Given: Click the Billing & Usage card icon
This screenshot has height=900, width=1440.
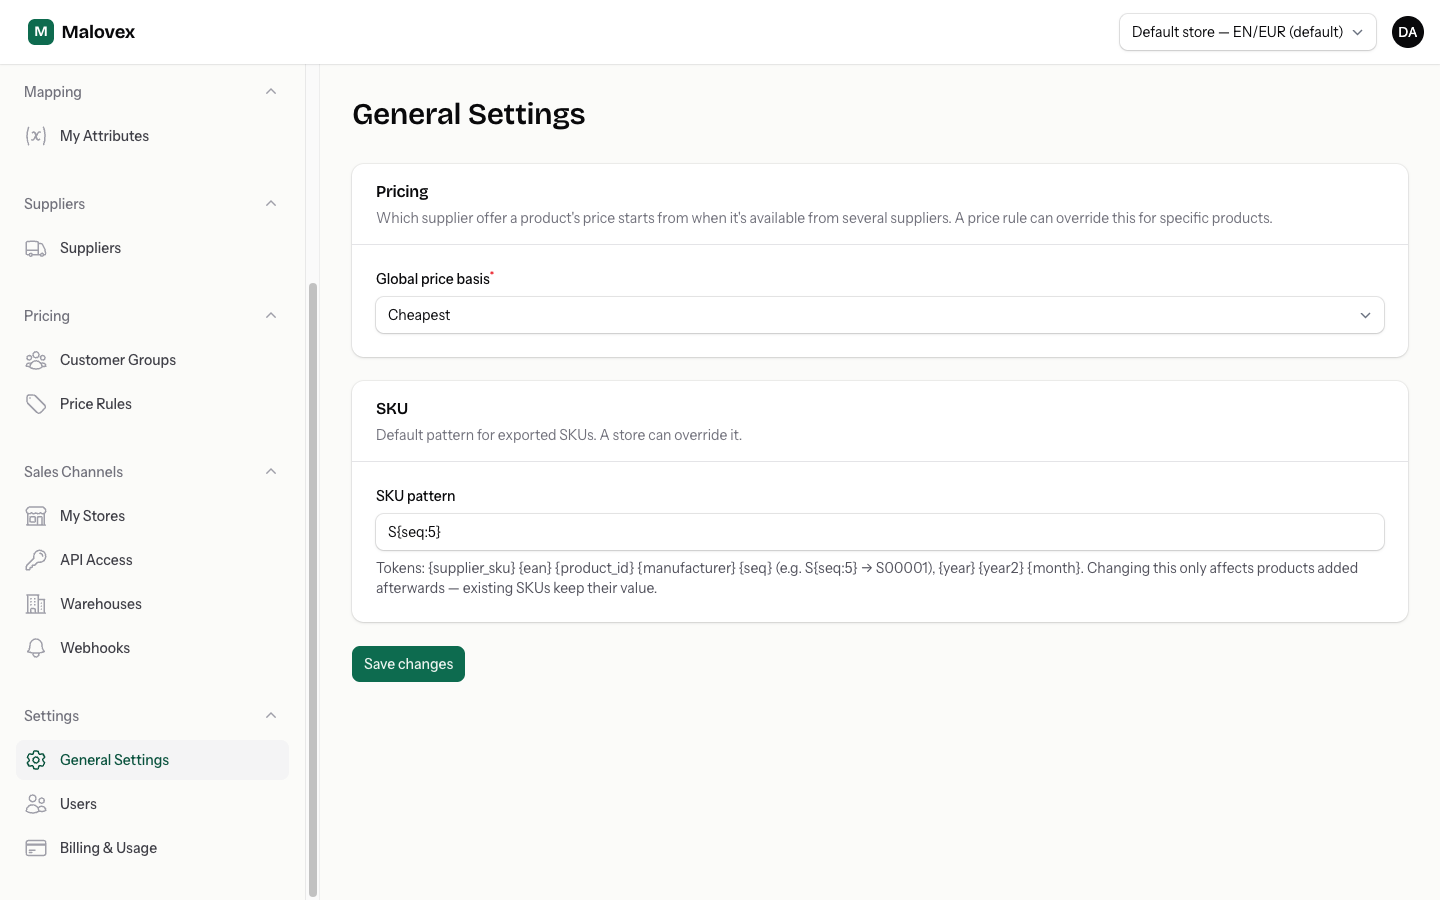Looking at the screenshot, I should (x=36, y=848).
